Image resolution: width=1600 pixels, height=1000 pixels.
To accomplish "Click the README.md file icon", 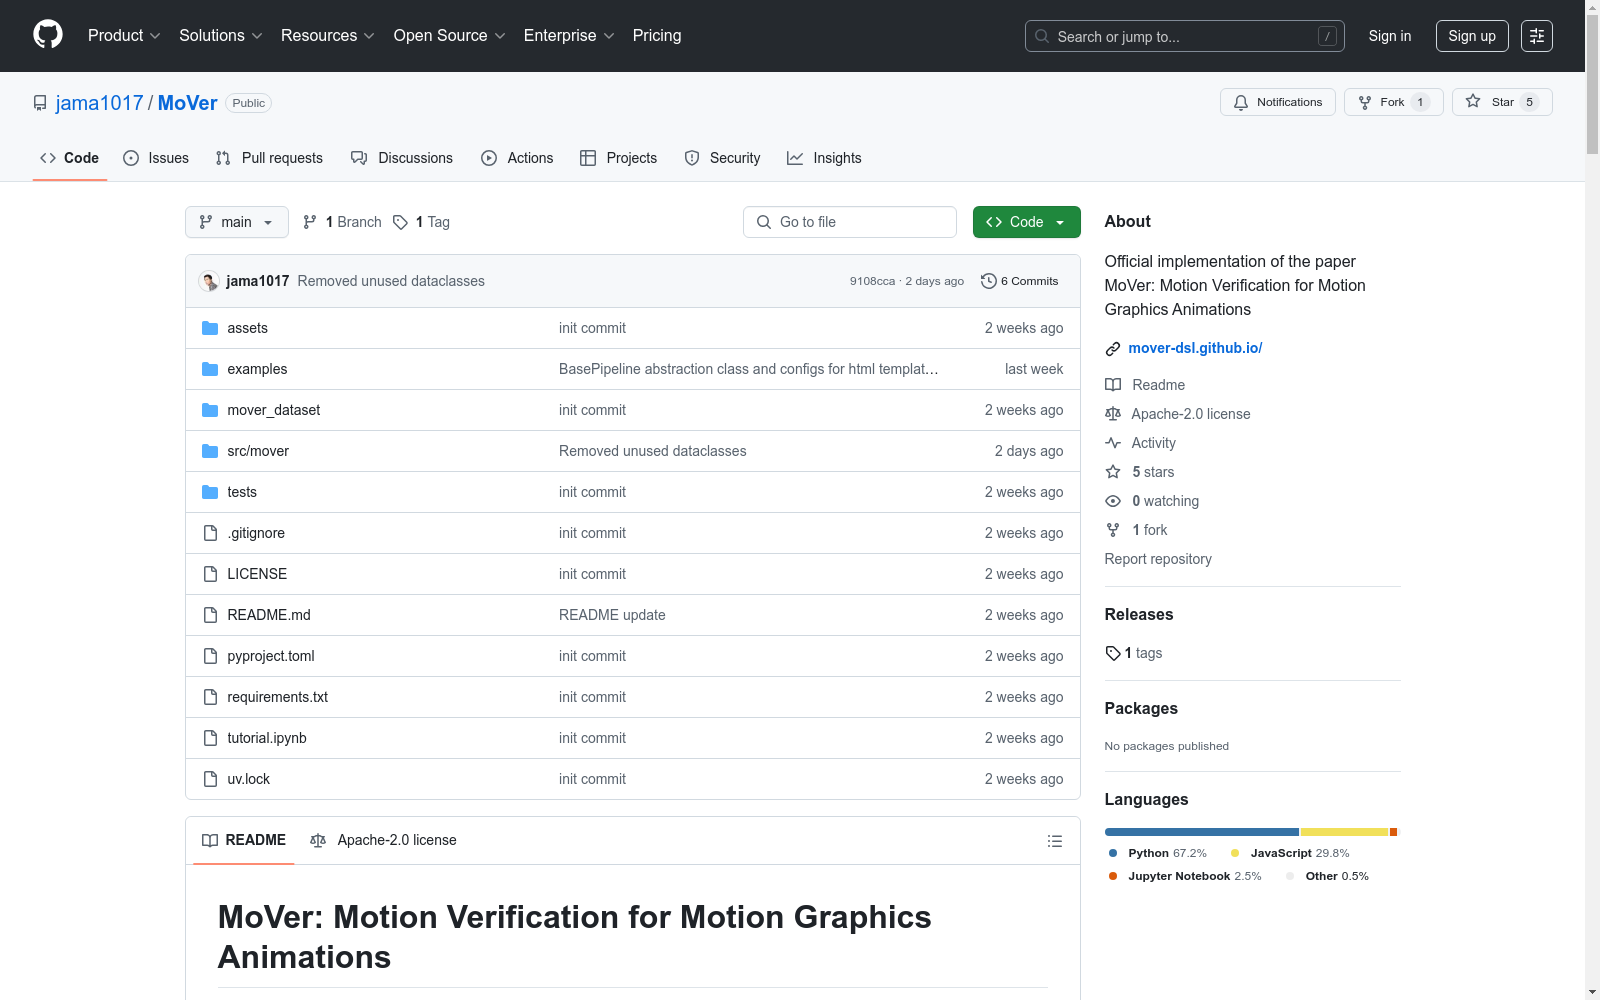I will coord(210,615).
